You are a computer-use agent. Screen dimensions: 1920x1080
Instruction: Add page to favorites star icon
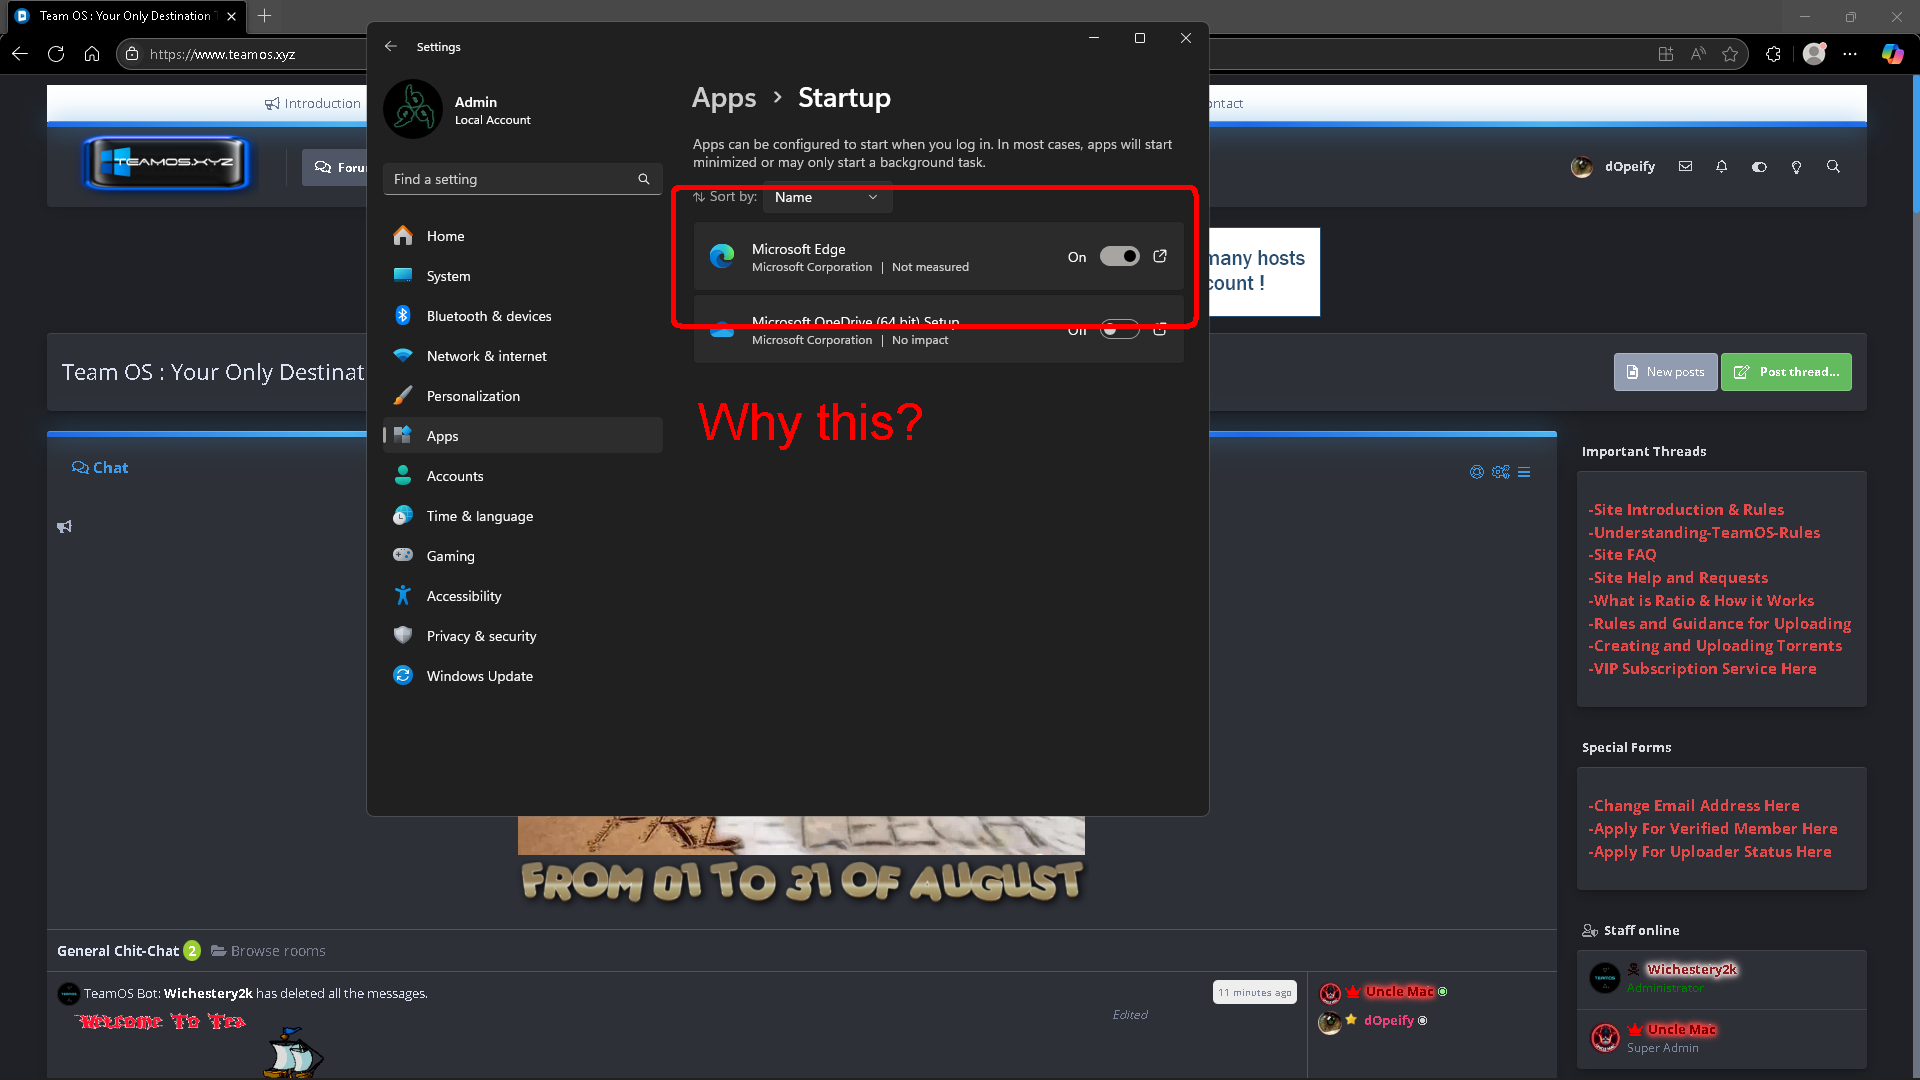point(1730,54)
